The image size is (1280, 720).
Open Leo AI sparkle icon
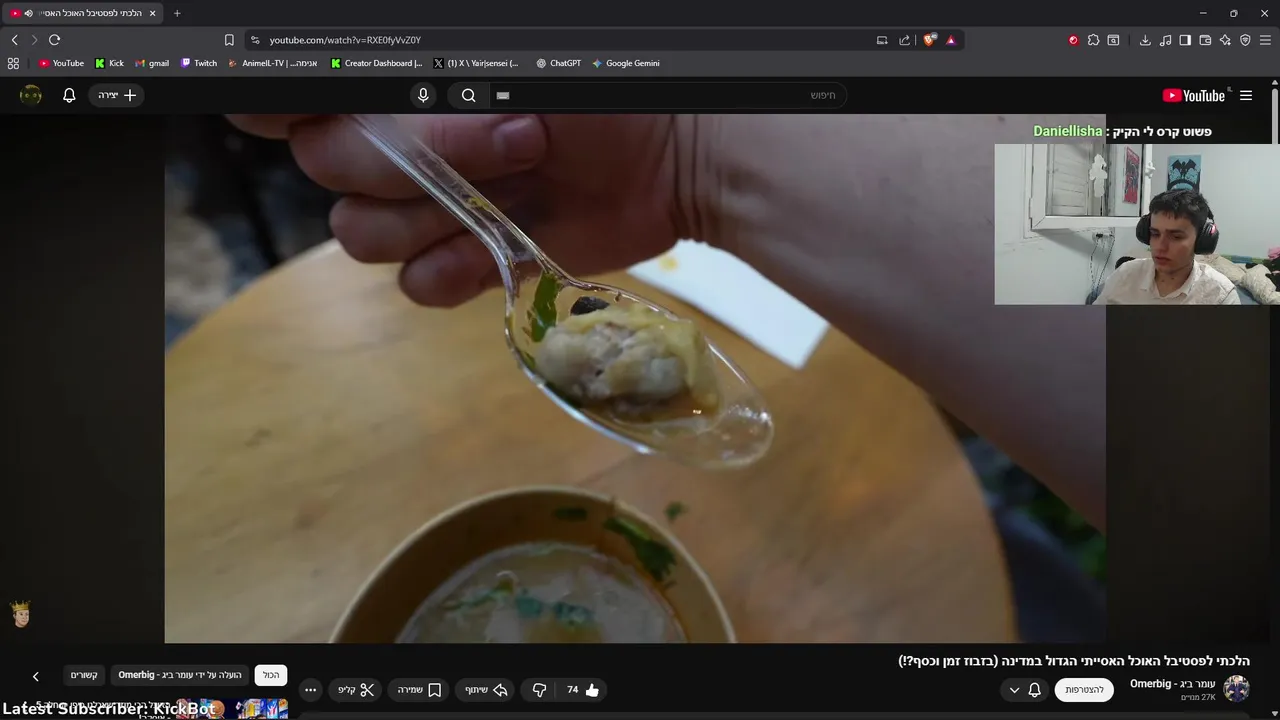point(1225,40)
